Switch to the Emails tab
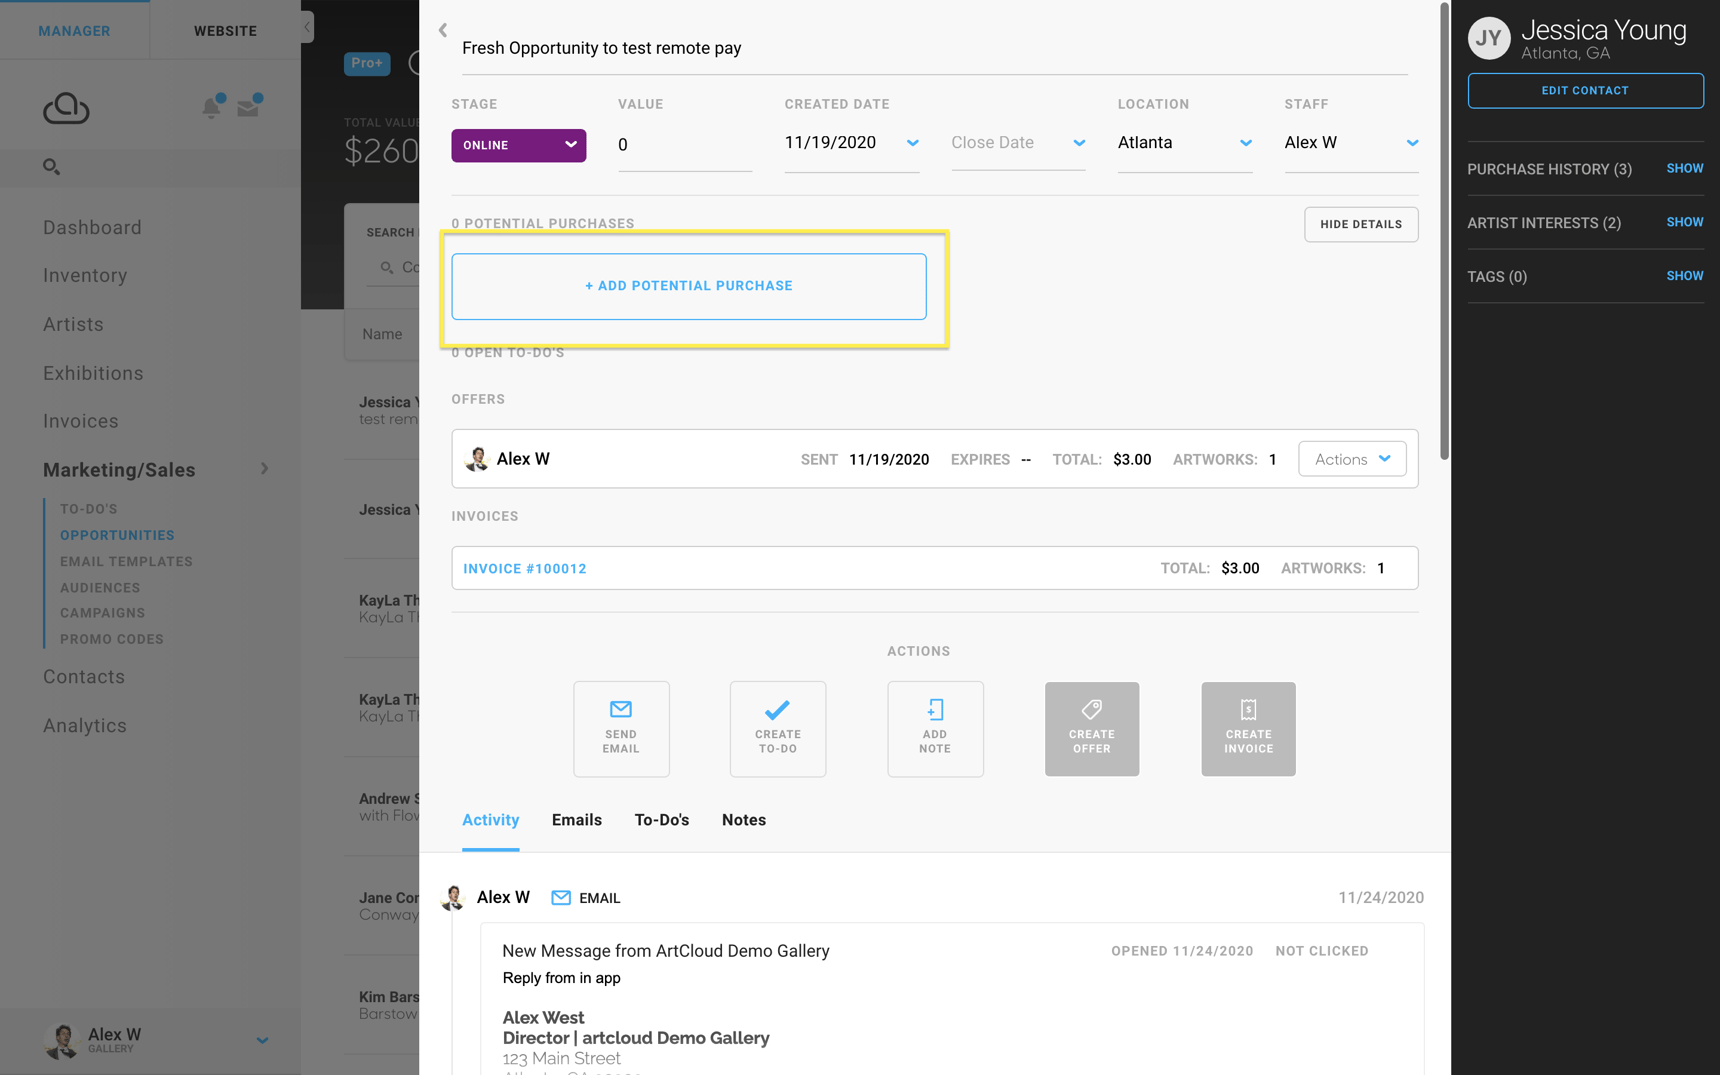The width and height of the screenshot is (1720, 1075). 576,819
